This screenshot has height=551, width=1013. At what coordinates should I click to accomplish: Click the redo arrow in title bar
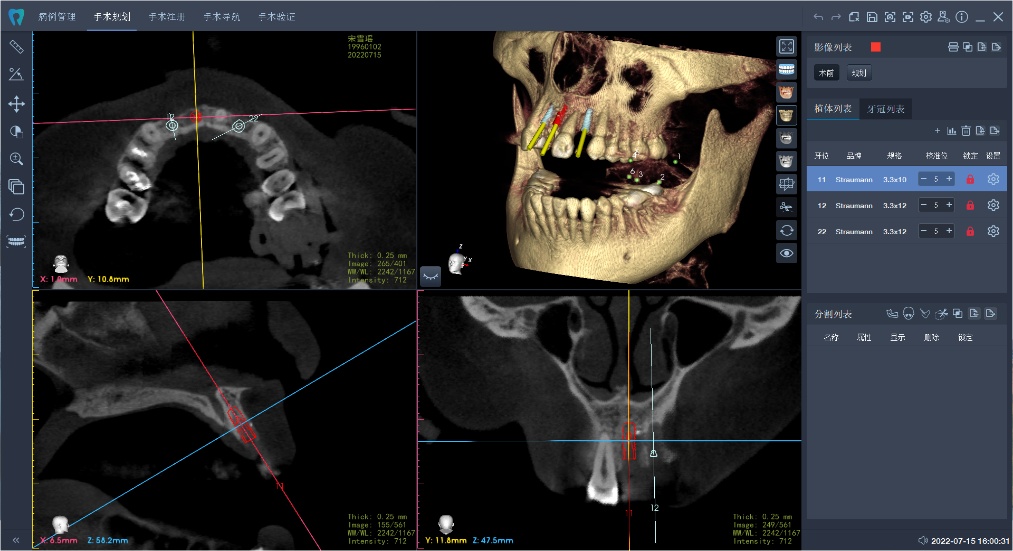pos(836,17)
